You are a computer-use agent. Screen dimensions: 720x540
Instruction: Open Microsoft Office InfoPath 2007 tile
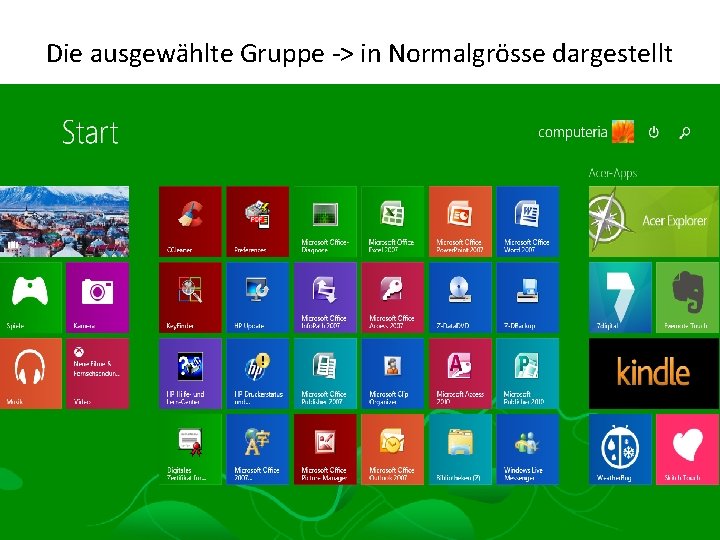[325, 298]
